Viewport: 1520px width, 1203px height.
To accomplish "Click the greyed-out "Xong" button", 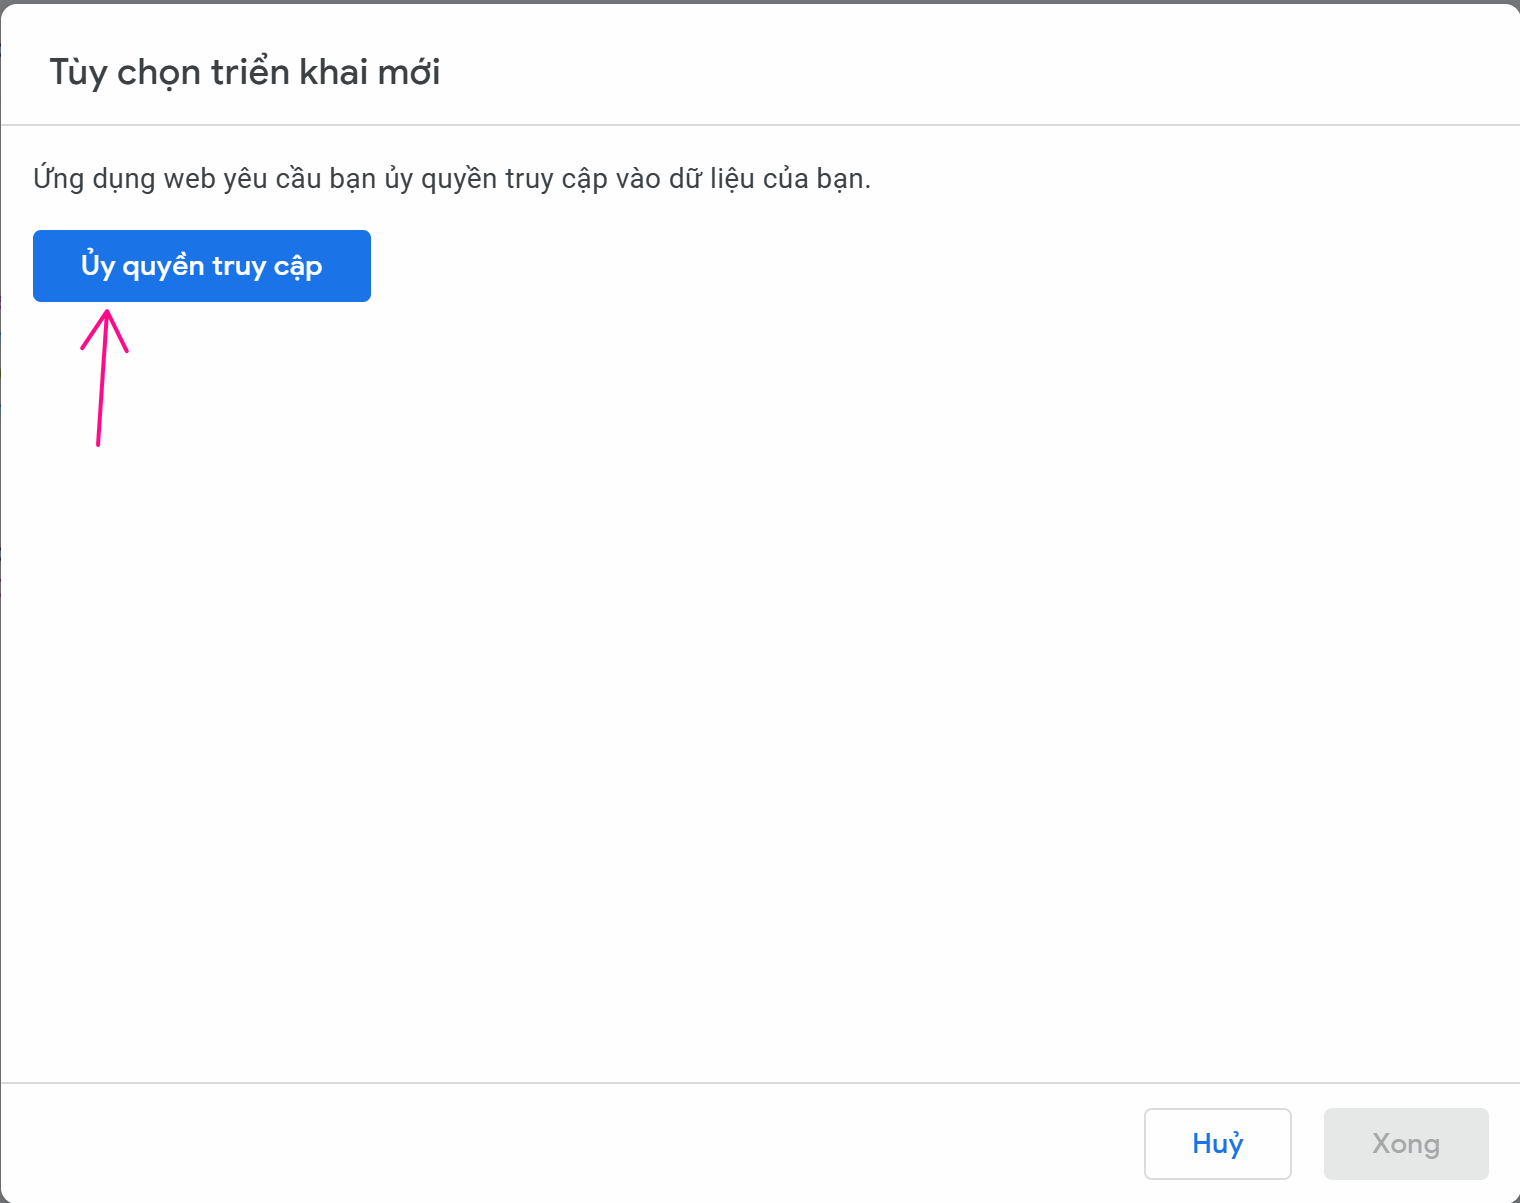I will [1405, 1143].
